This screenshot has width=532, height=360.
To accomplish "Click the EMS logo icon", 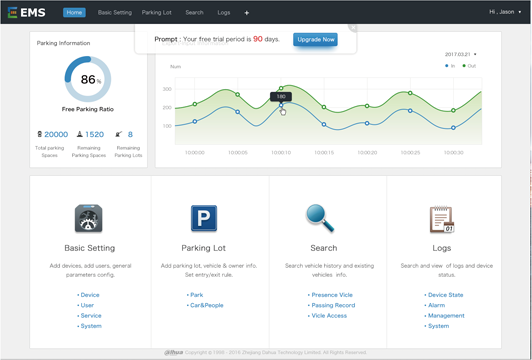I will point(12,12).
